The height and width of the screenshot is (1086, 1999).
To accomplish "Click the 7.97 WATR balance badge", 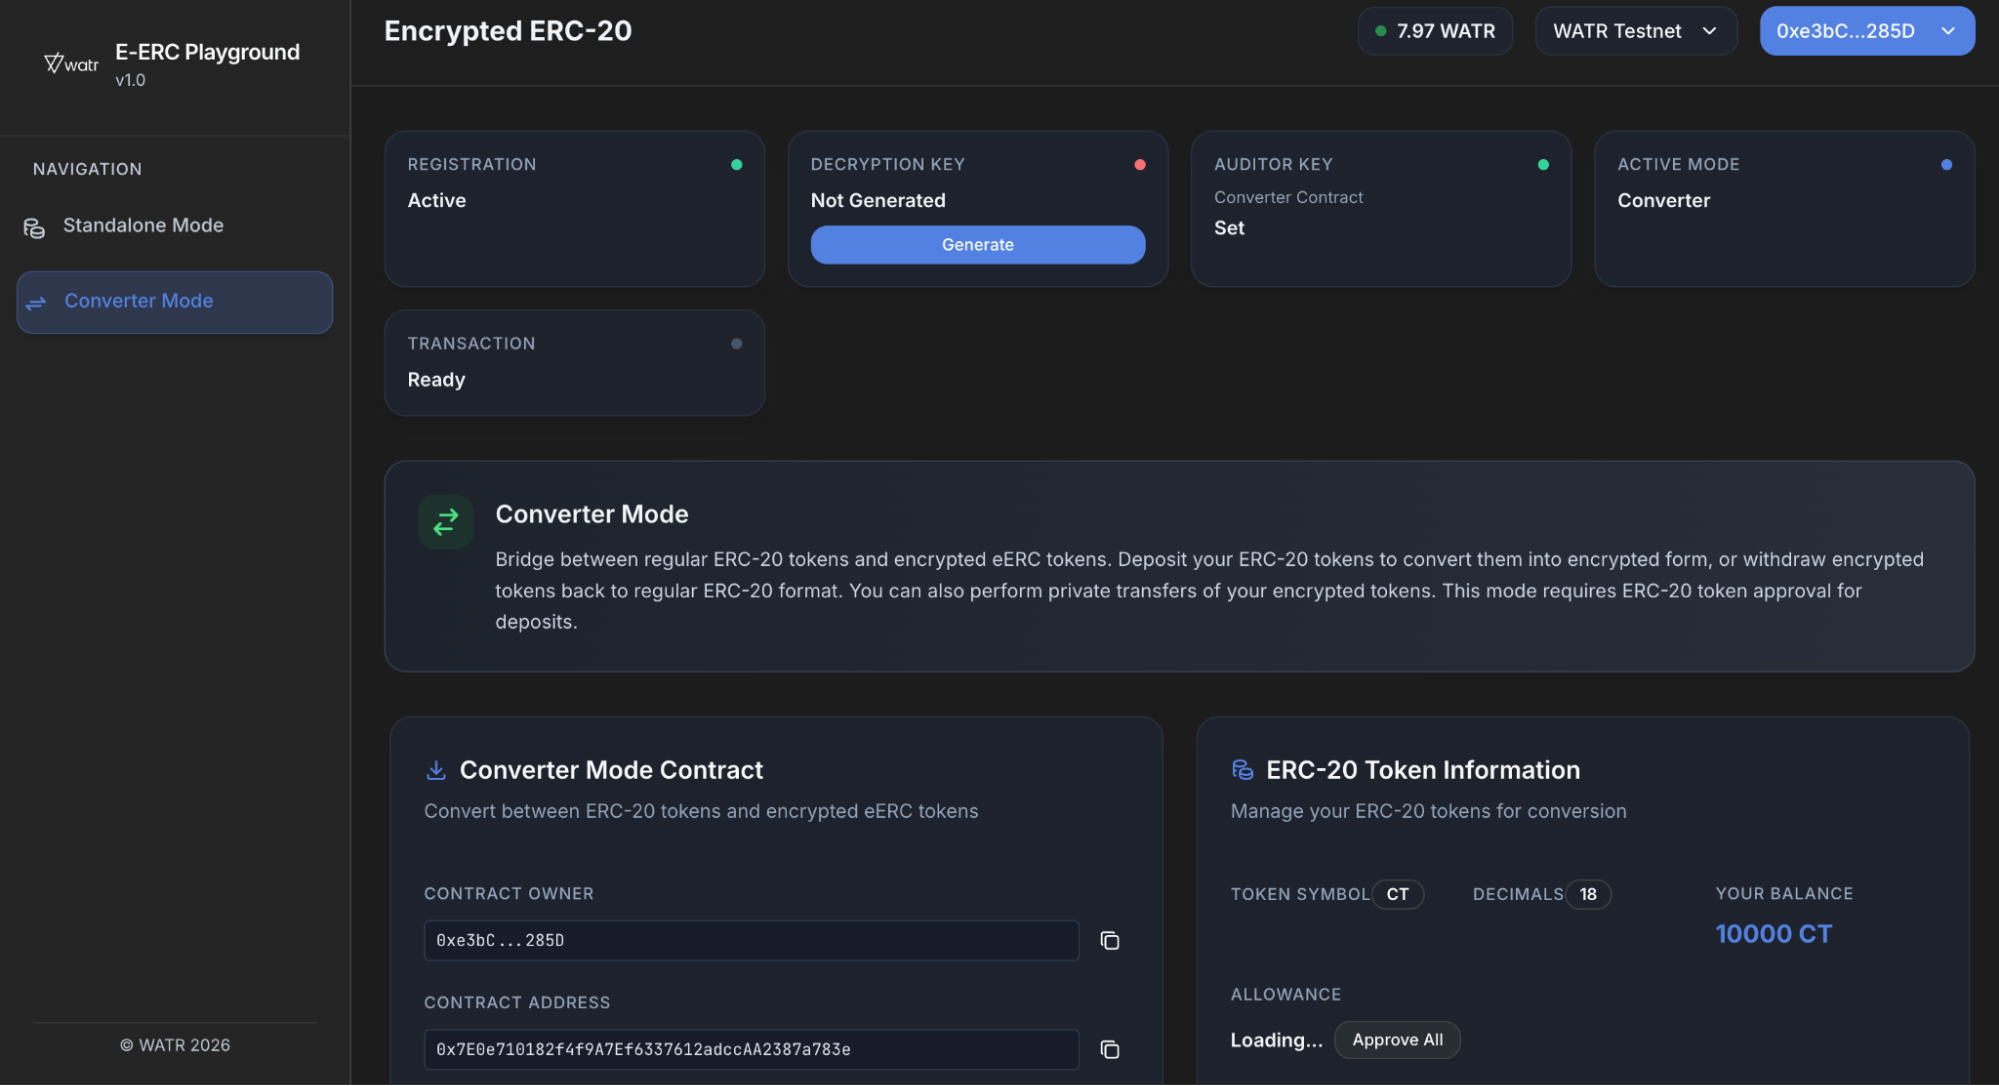I will point(1435,31).
